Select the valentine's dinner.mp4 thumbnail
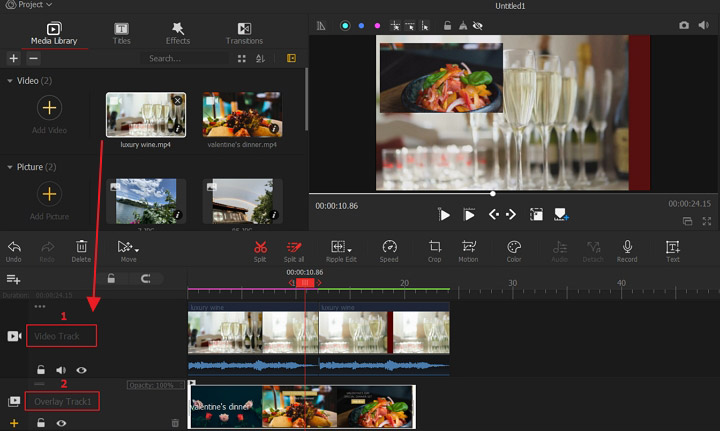720x431 pixels. pyautogui.click(x=242, y=114)
